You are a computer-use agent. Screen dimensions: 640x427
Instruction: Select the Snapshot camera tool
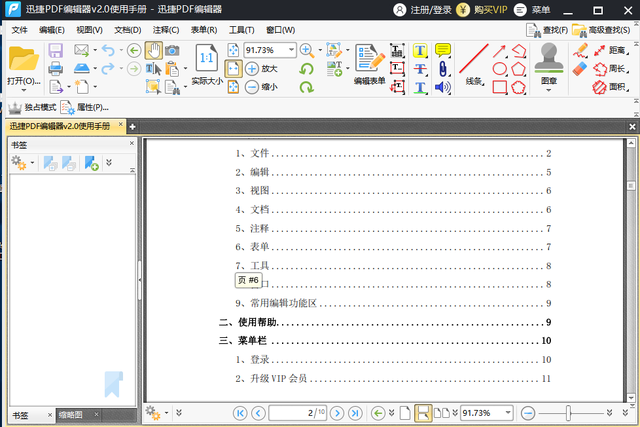coord(172,51)
